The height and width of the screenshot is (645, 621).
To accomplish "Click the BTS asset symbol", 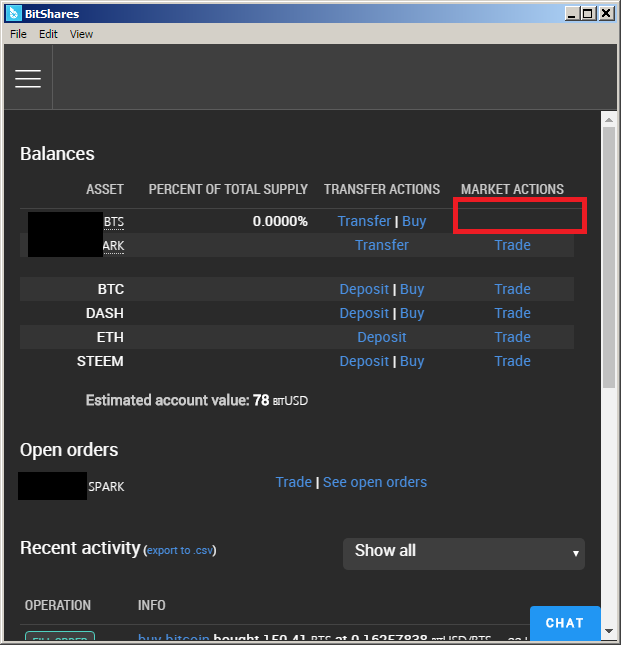I will click(114, 222).
